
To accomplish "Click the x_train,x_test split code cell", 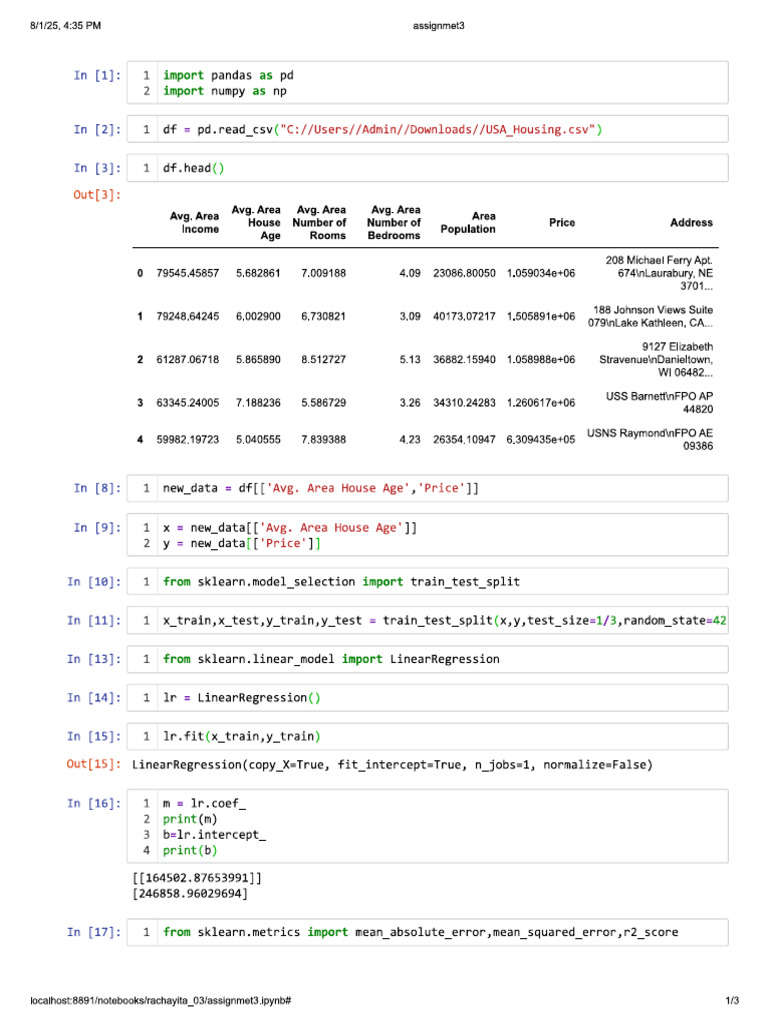I will pyautogui.click(x=428, y=620).
